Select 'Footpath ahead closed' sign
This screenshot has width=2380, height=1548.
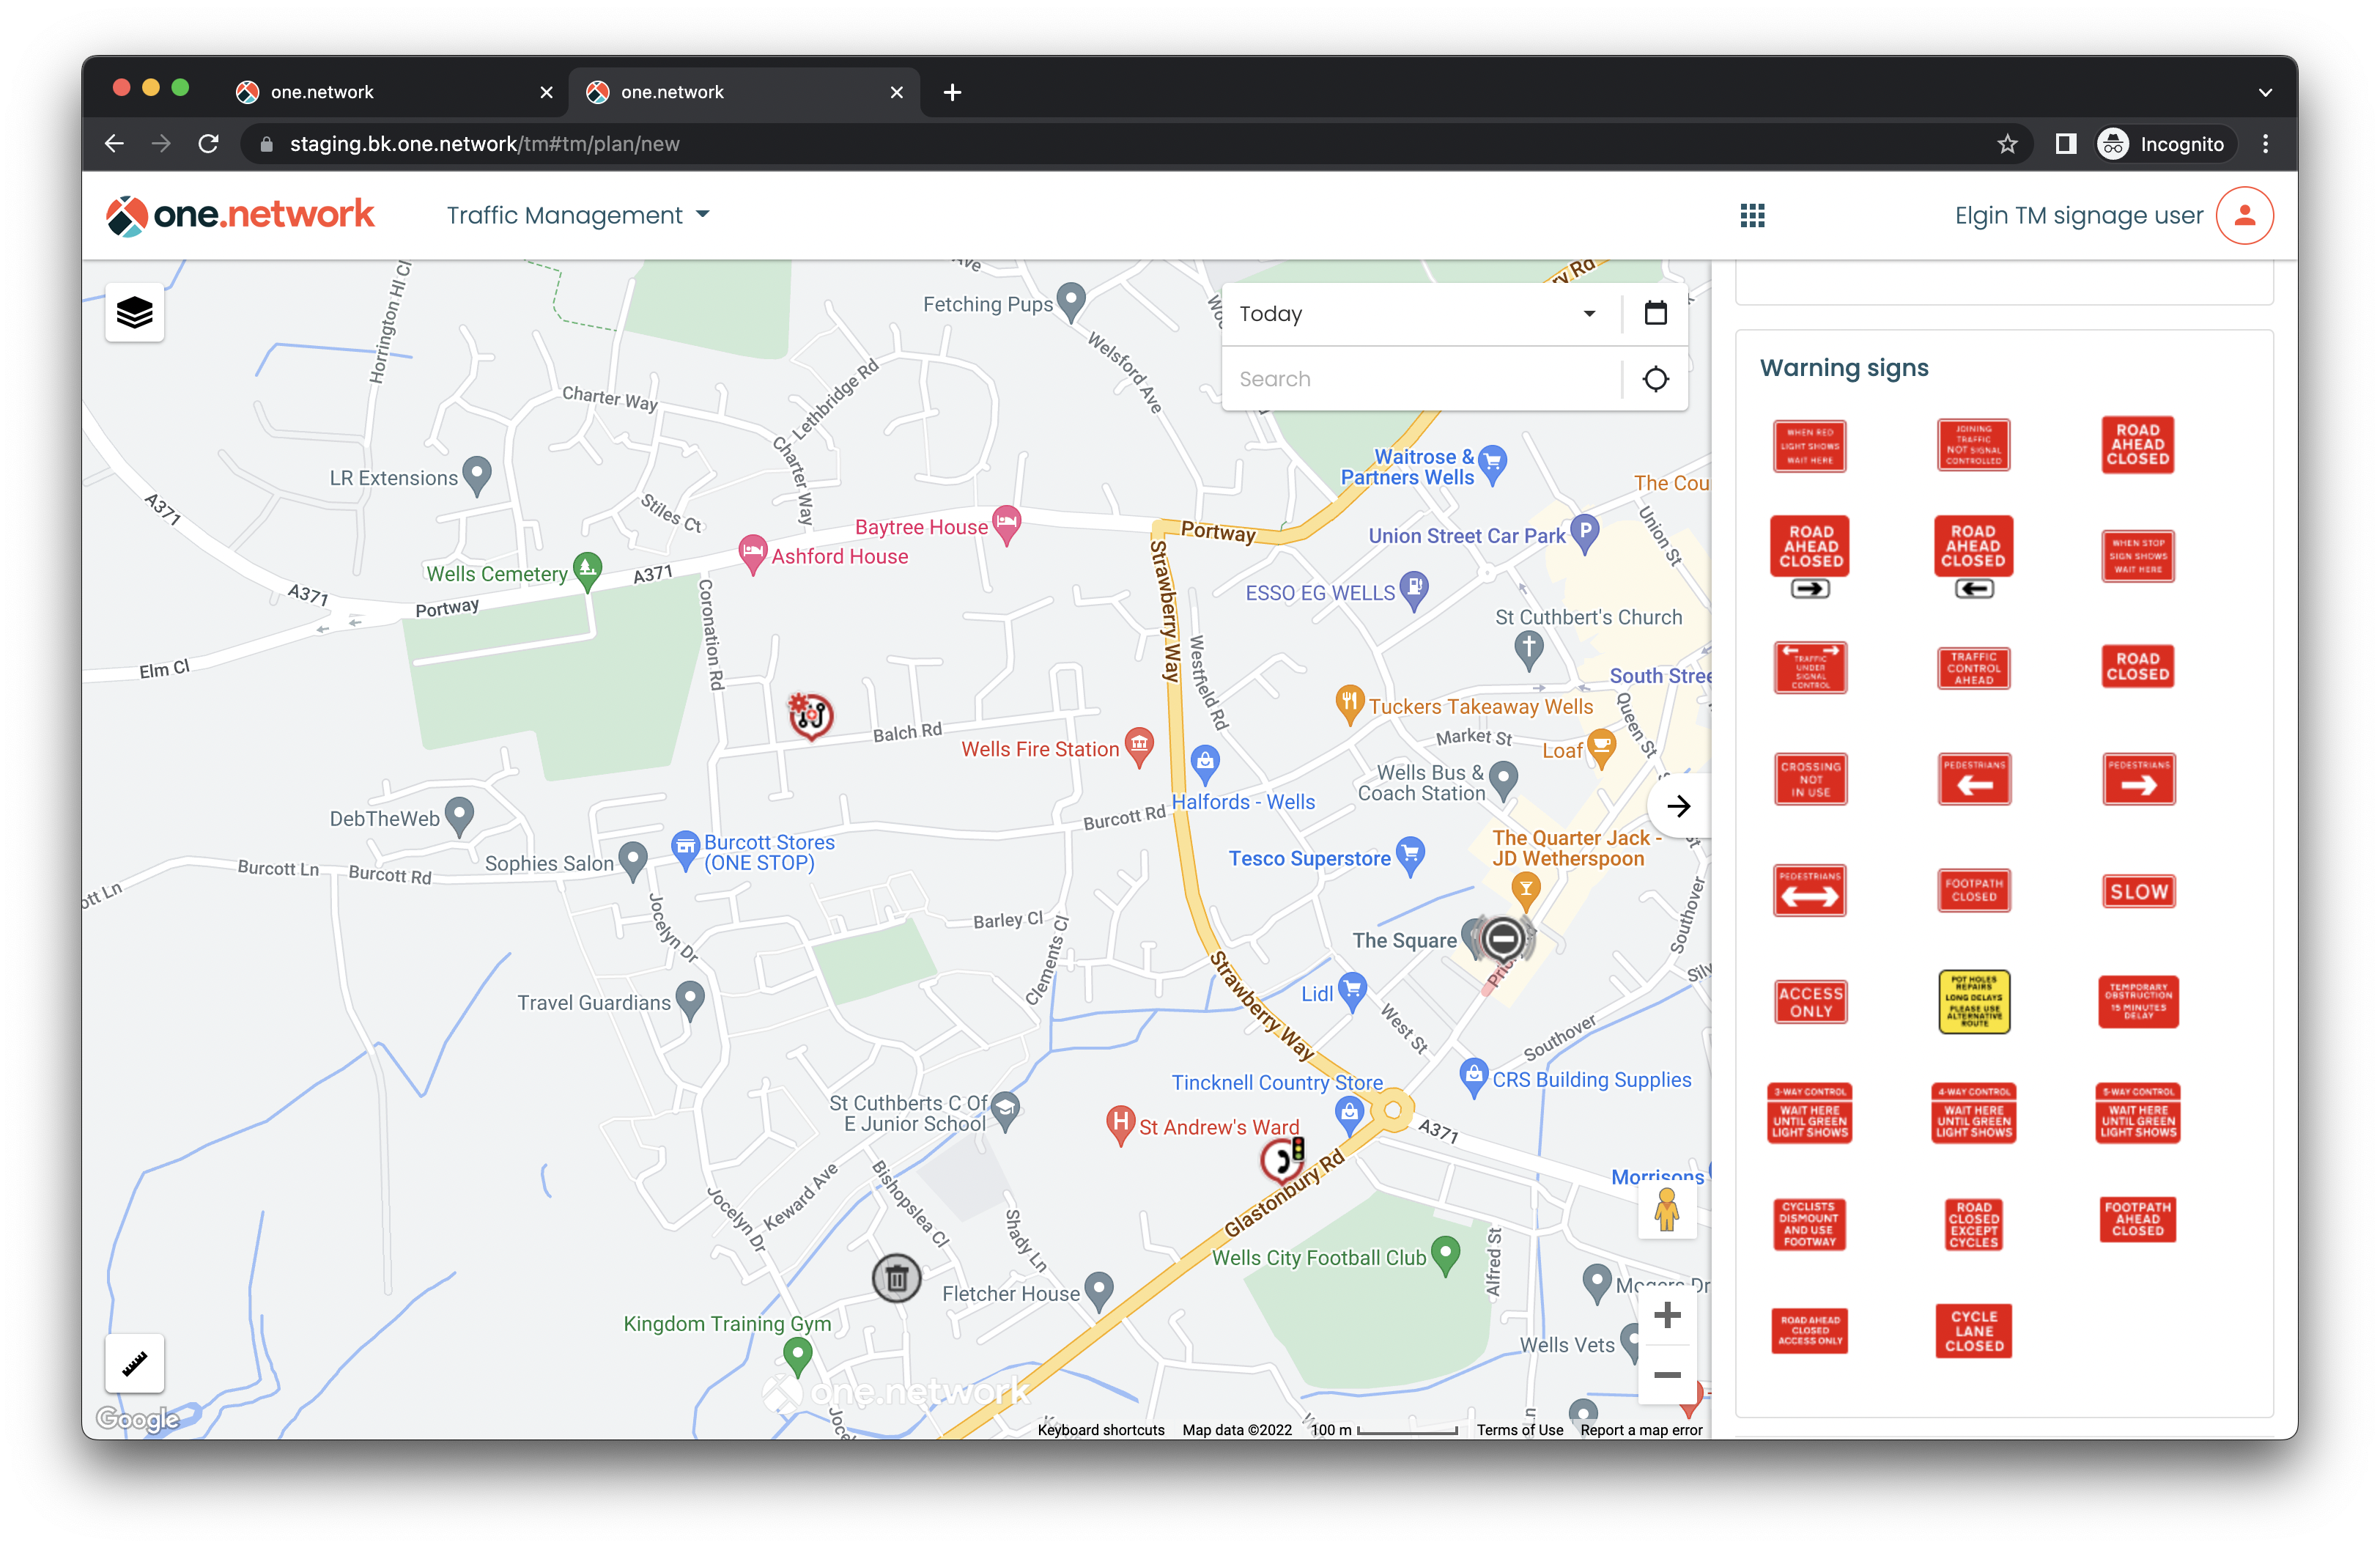point(2138,1219)
